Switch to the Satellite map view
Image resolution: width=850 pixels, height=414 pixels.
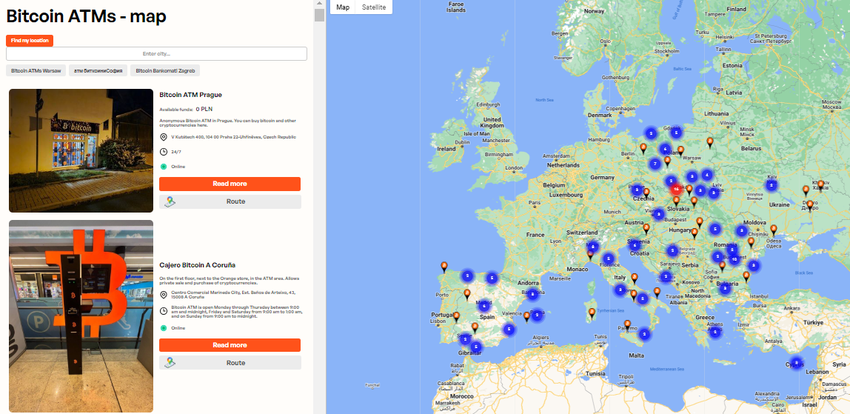point(372,7)
